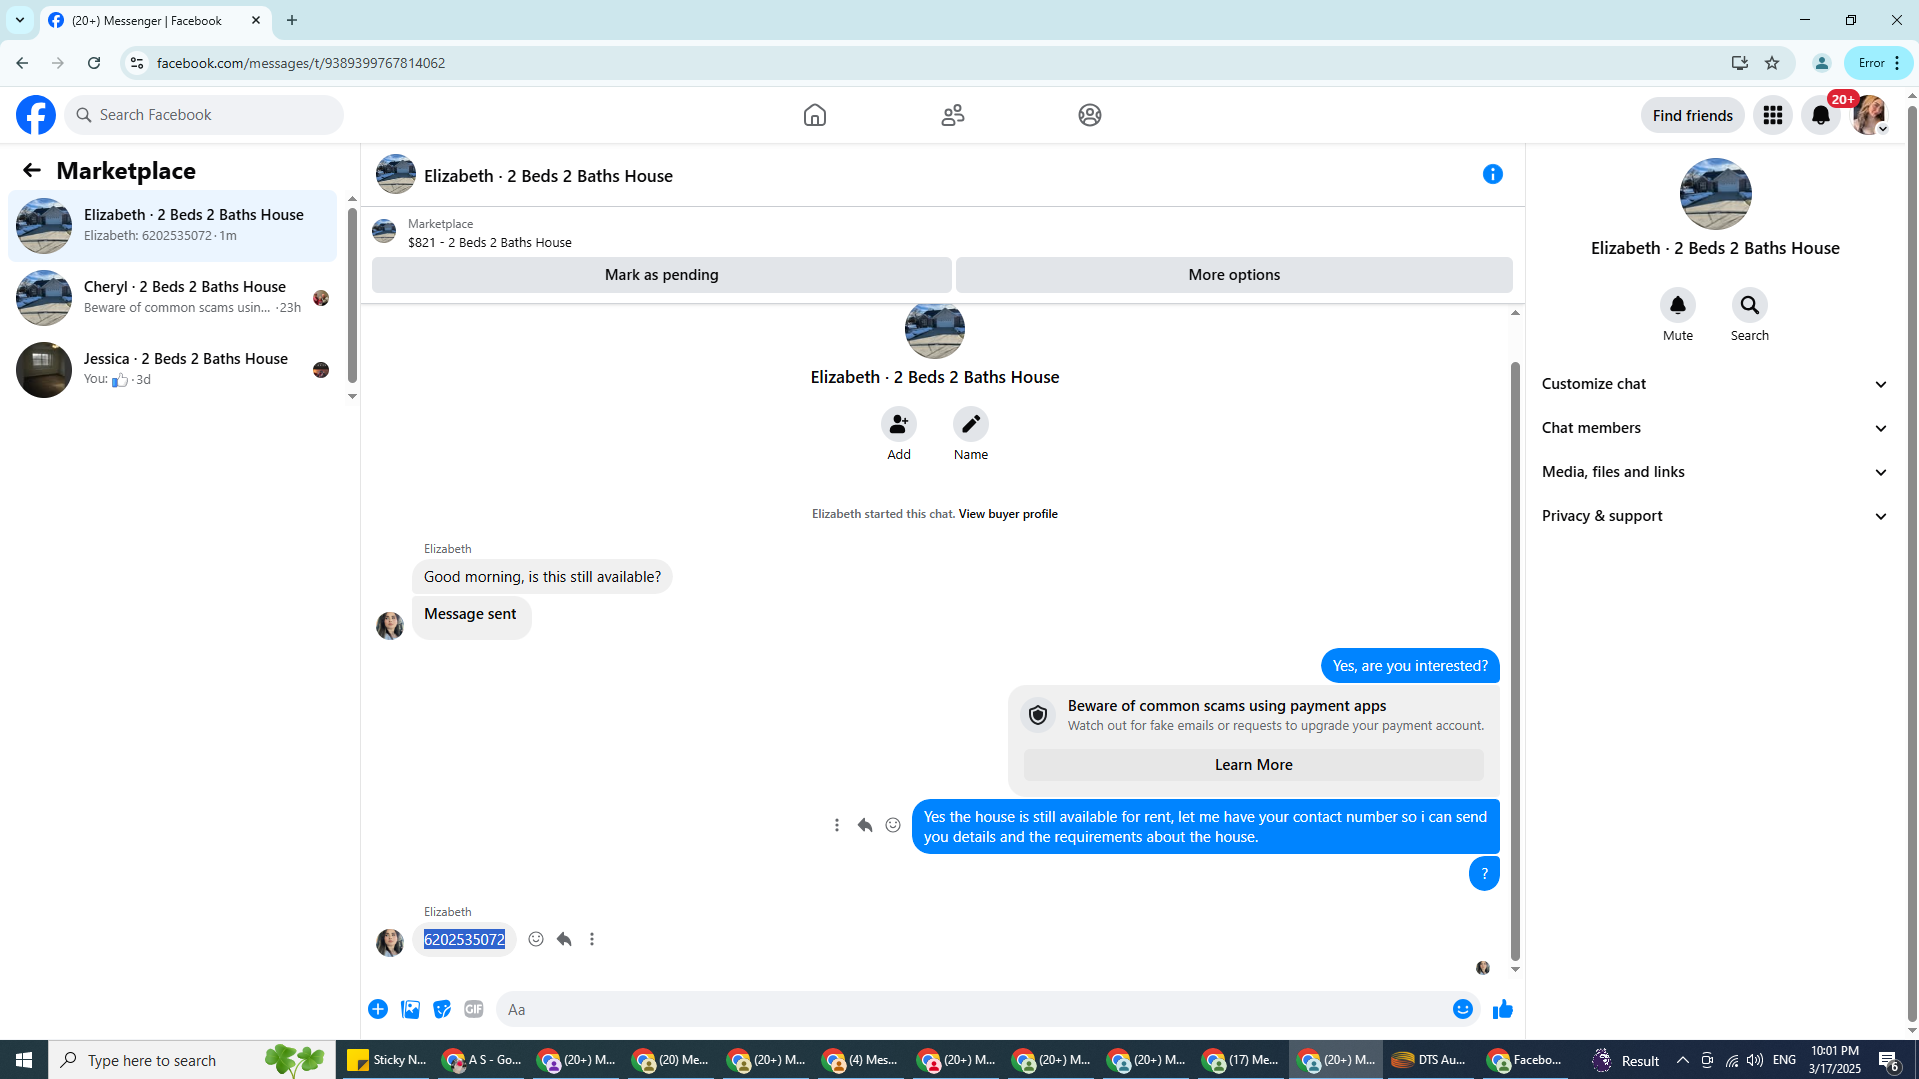Image resolution: width=1919 pixels, height=1079 pixels.
Task: Choose a GIF
Action: tap(474, 1010)
